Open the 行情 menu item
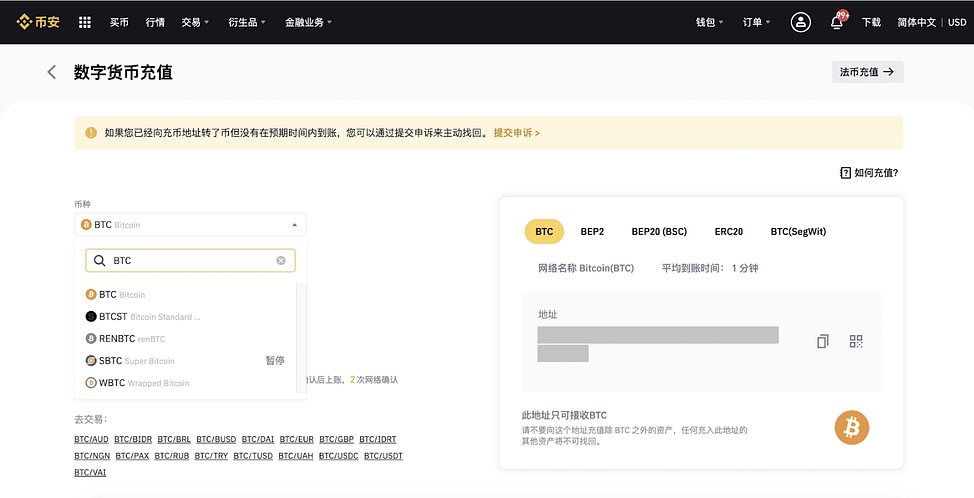Screen dimensions: 974x498 point(155,22)
